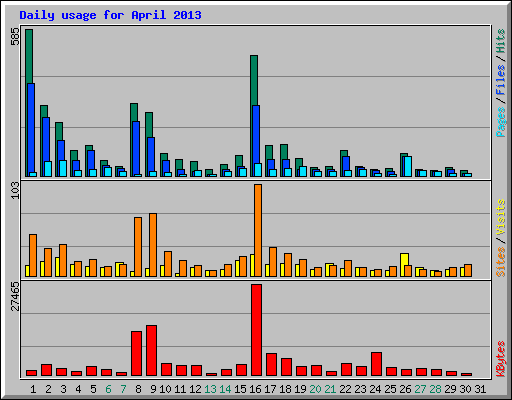The image size is (512, 400).
Task: Click green weekend day label 13
Action: (x=210, y=389)
